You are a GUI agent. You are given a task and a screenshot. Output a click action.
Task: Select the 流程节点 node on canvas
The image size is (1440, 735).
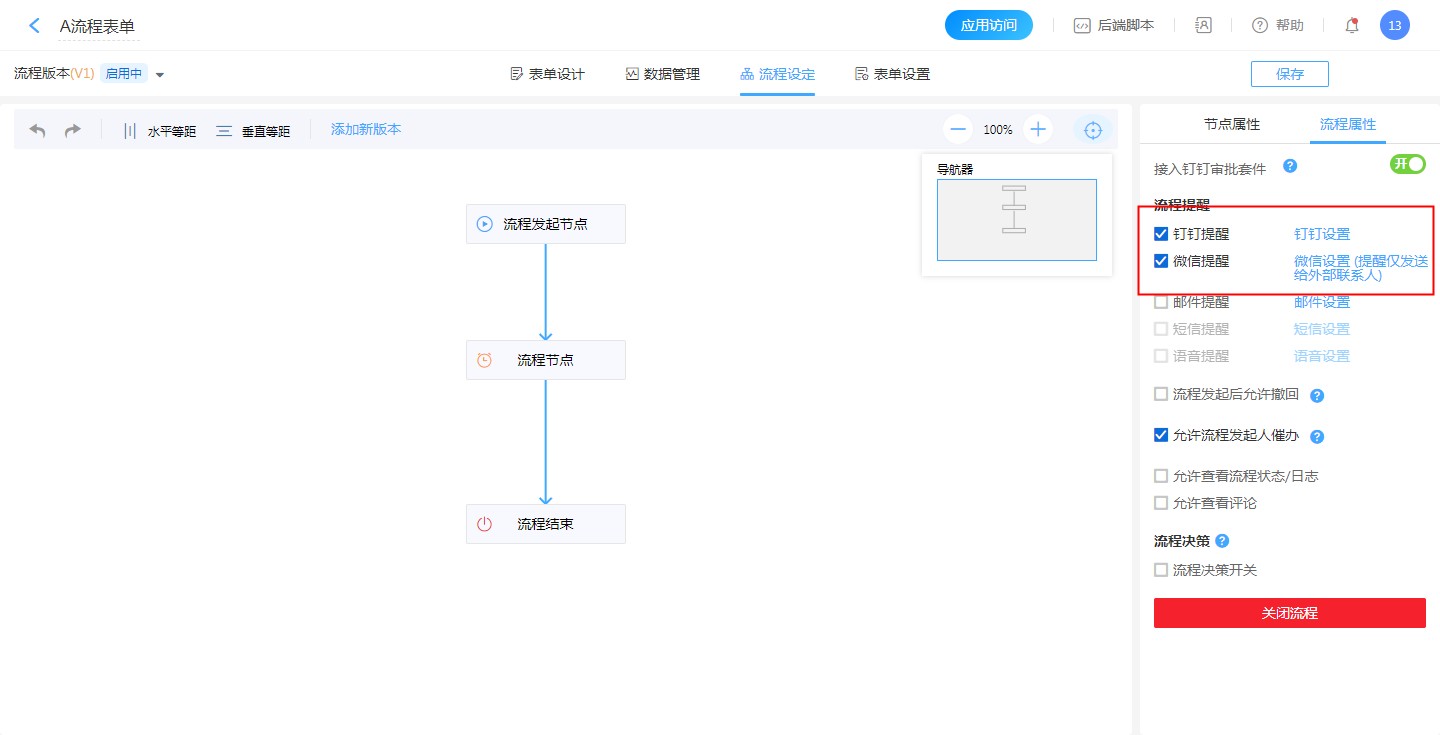545,360
